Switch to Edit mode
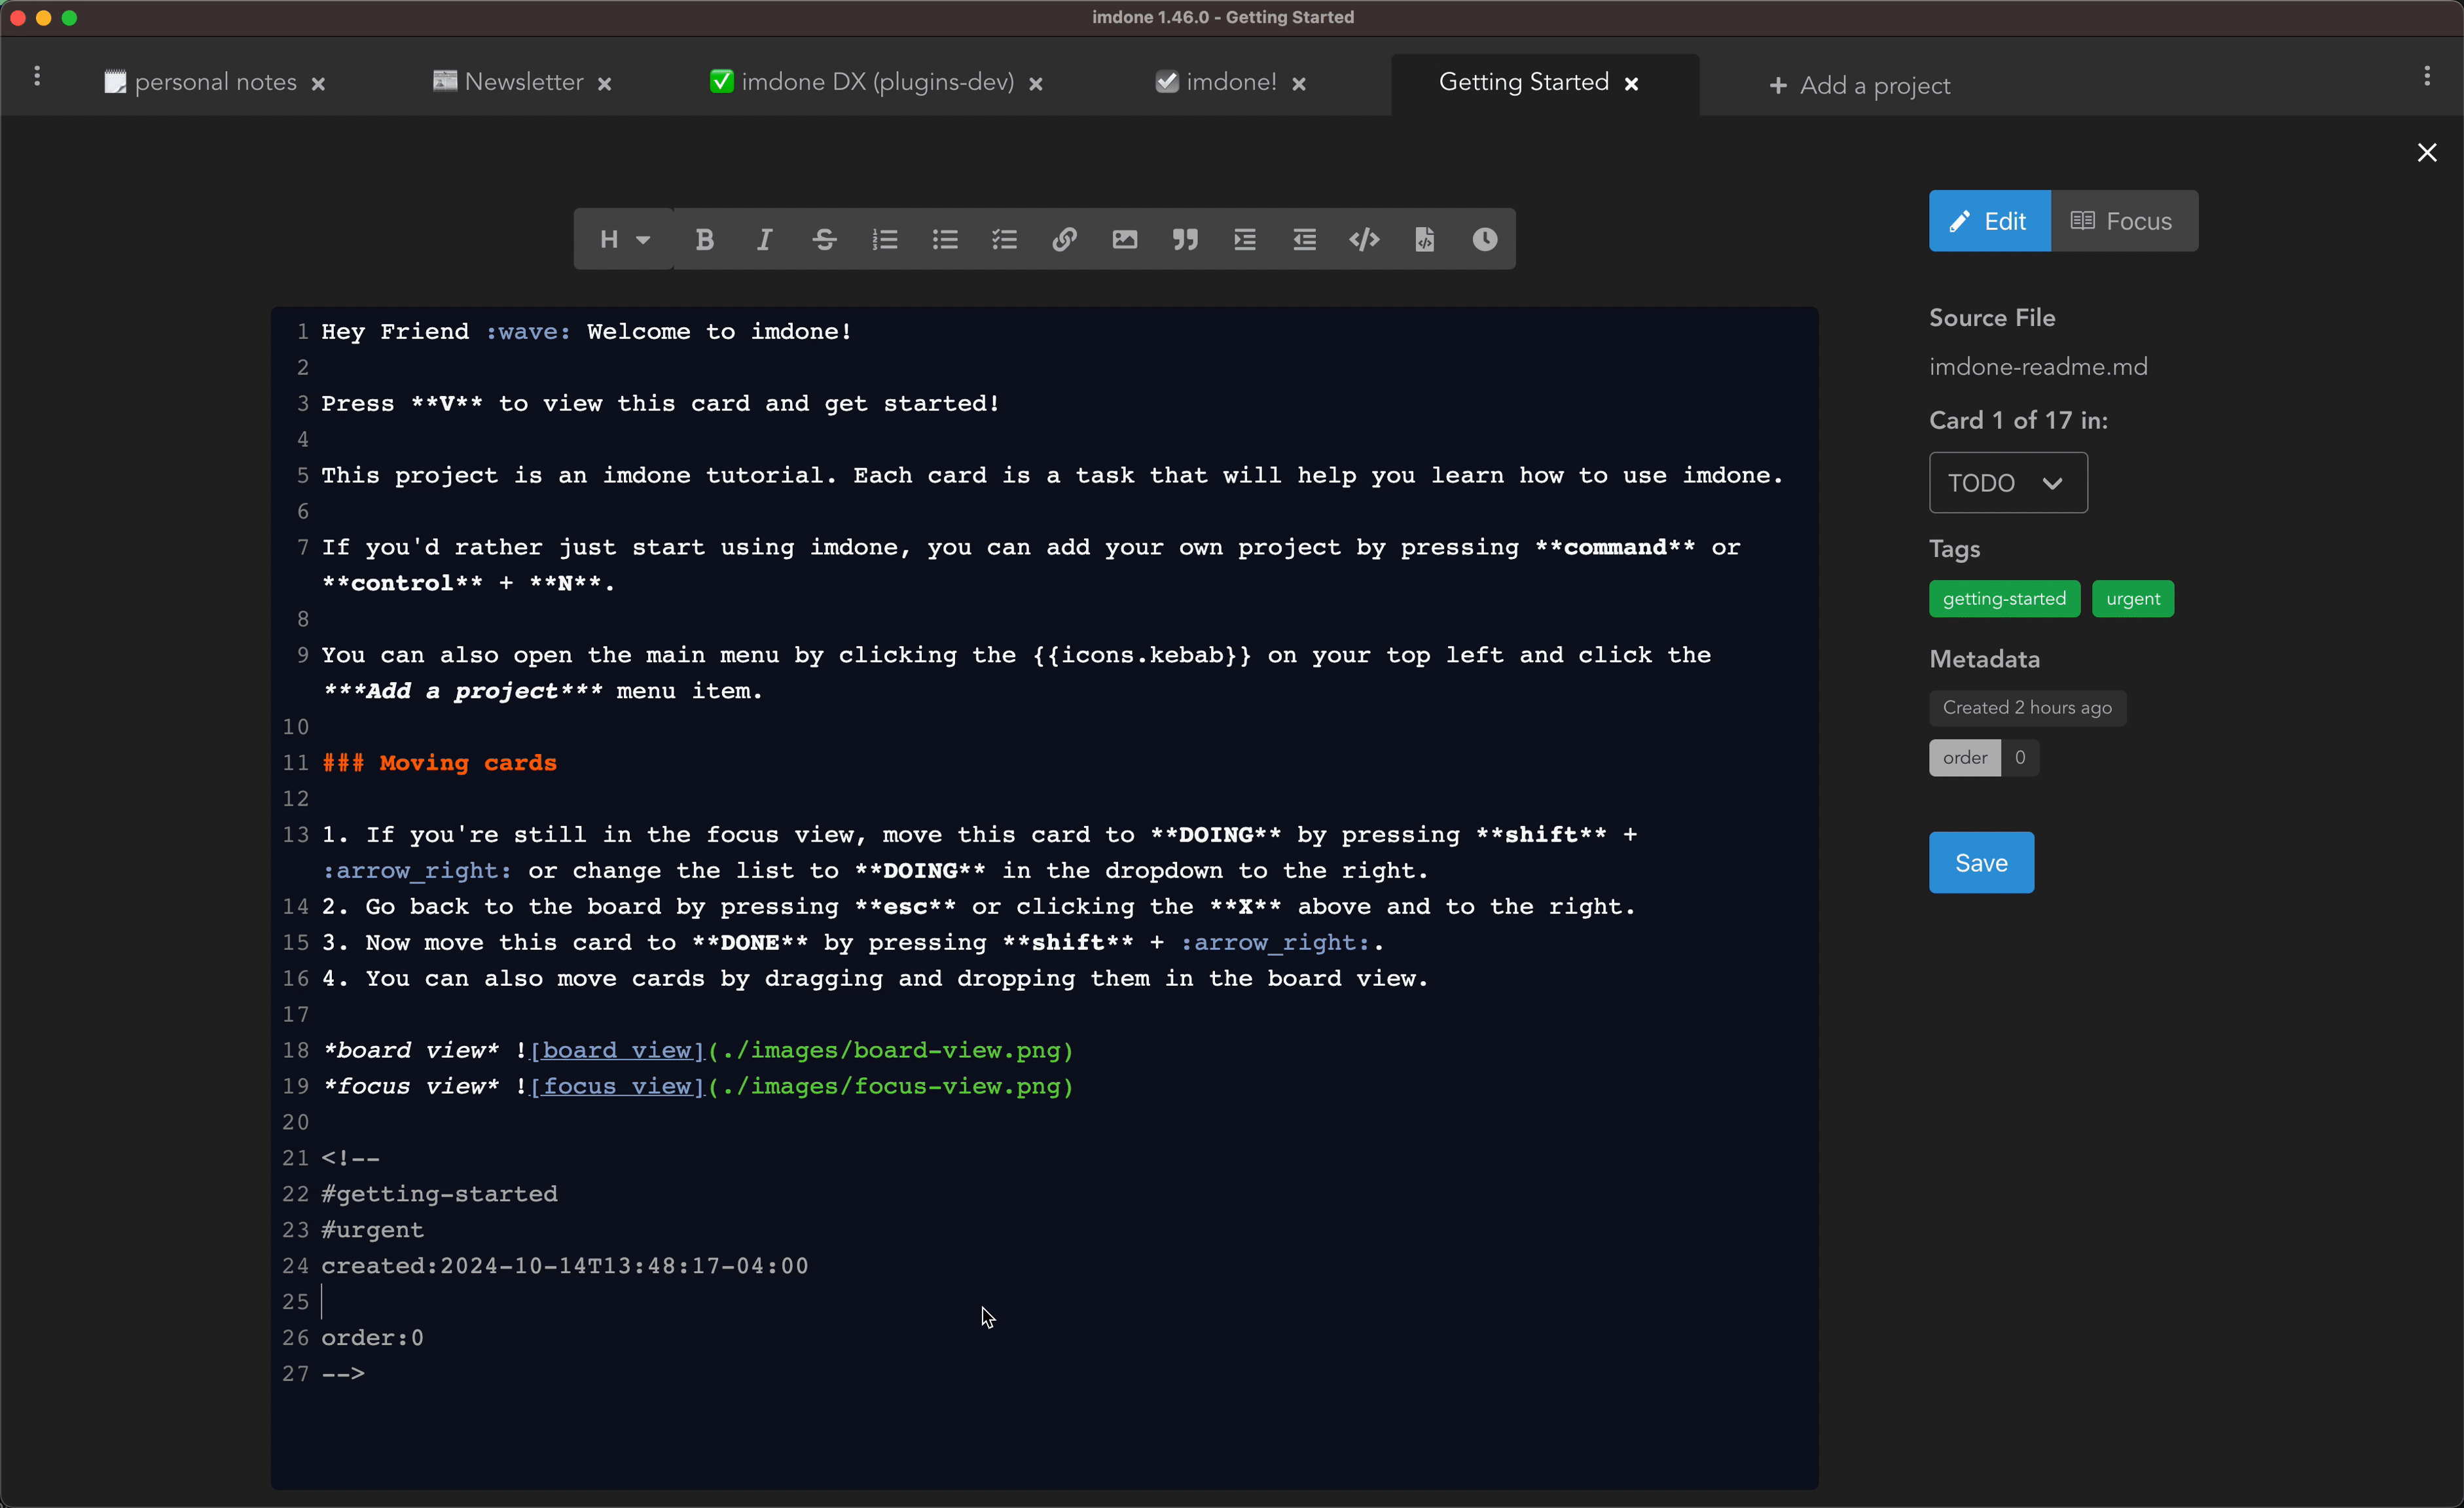This screenshot has width=2464, height=1508. (1989, 221)
